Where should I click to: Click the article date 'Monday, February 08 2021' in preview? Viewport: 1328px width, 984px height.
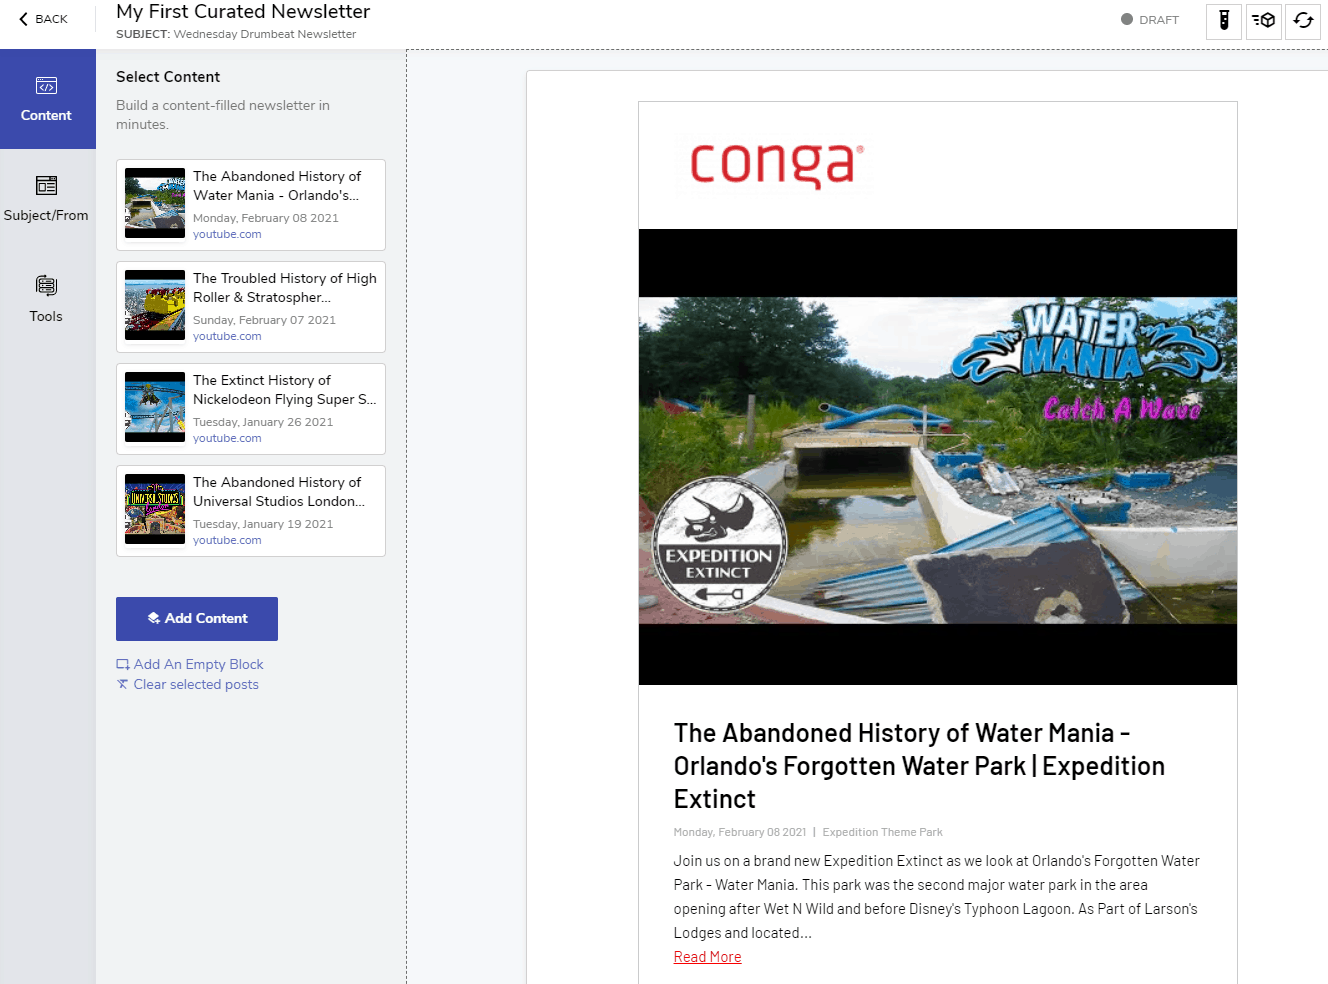pyautogui.click(x=740, y=832)
